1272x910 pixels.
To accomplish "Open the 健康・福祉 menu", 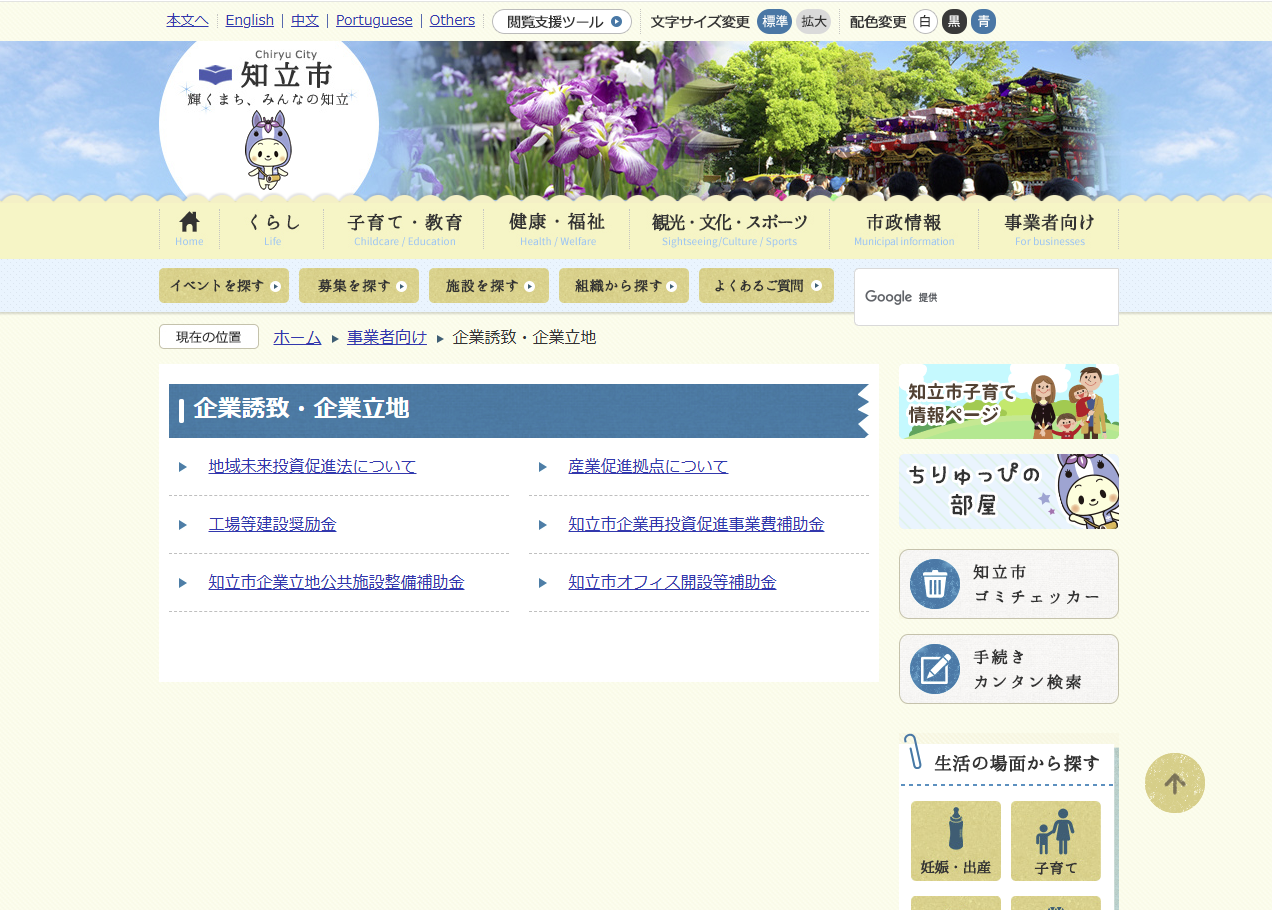I will point(557,228).
